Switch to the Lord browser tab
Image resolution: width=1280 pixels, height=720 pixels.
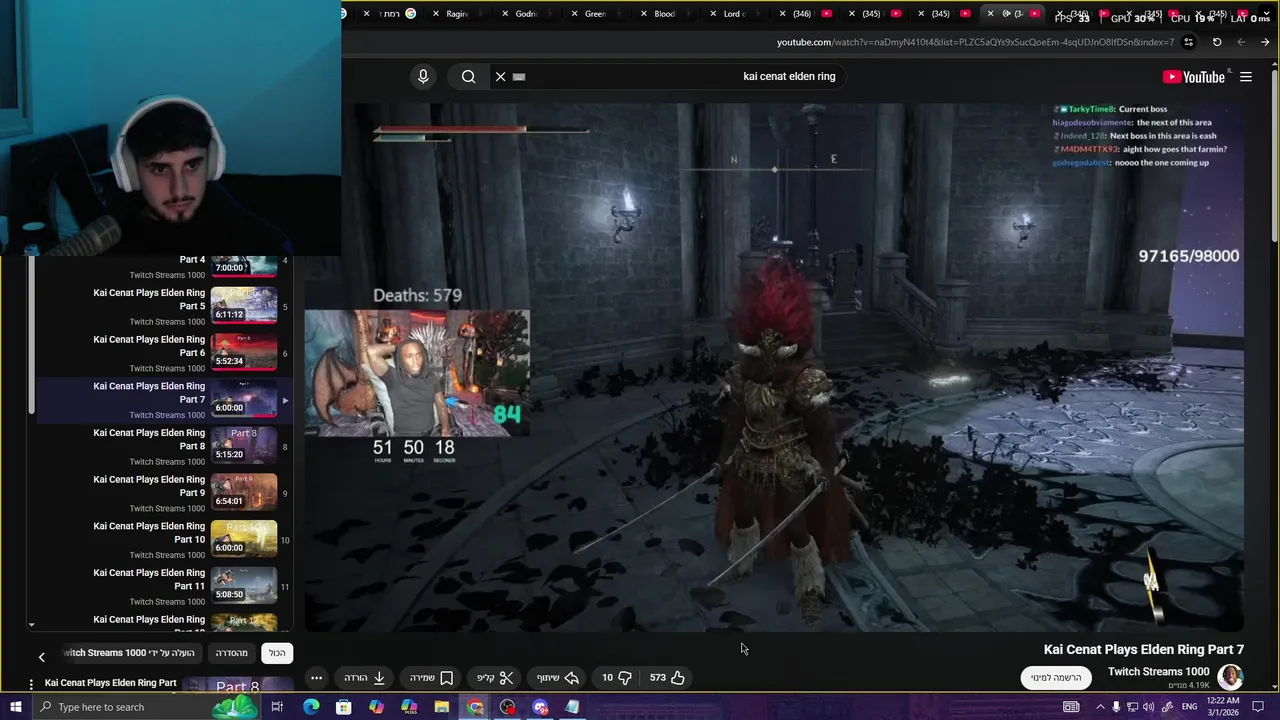[733, 14]
